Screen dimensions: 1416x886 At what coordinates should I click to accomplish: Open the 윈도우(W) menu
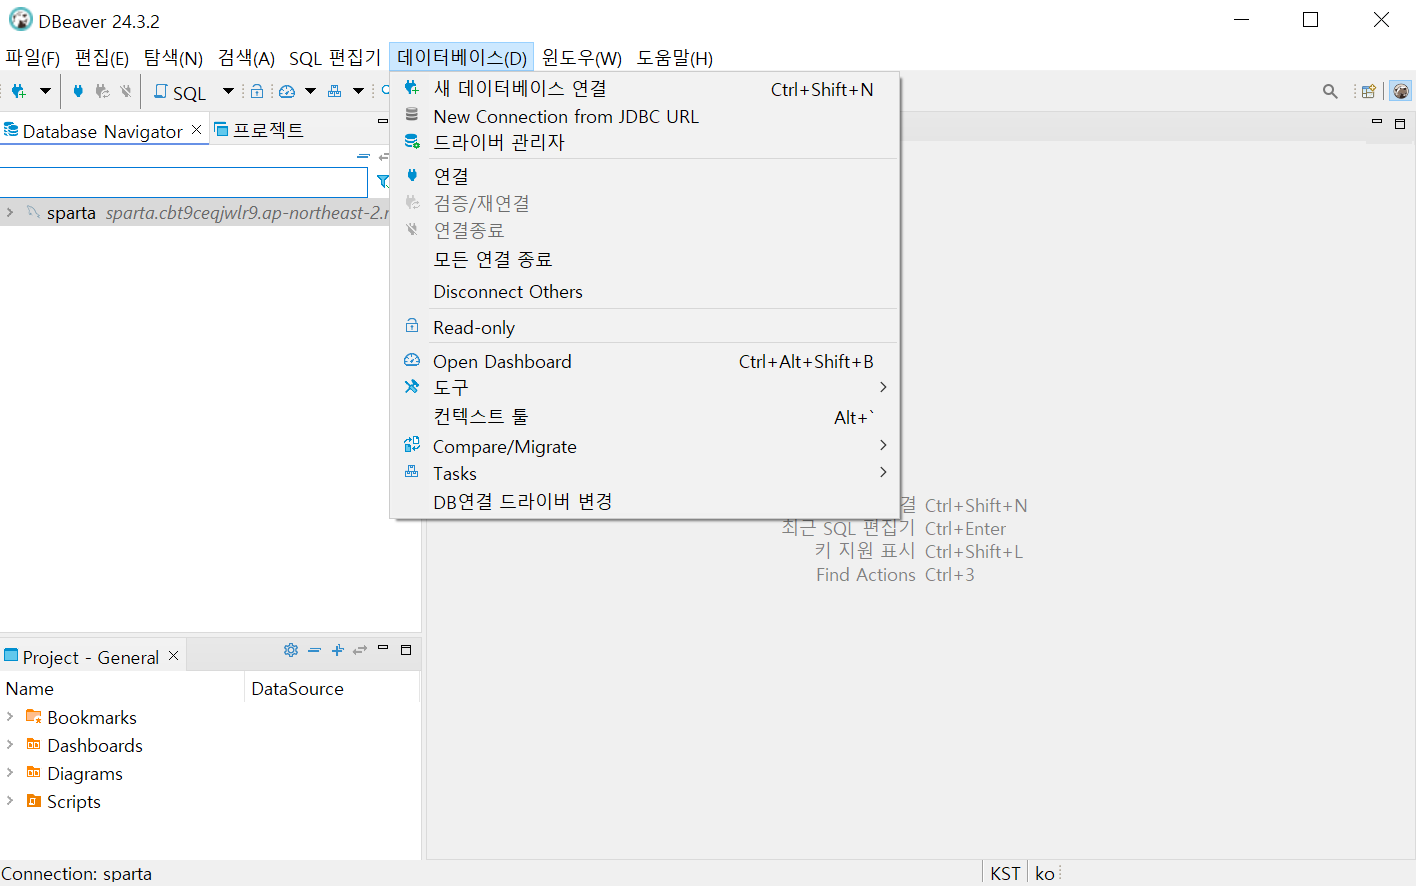tap(582, 58)
